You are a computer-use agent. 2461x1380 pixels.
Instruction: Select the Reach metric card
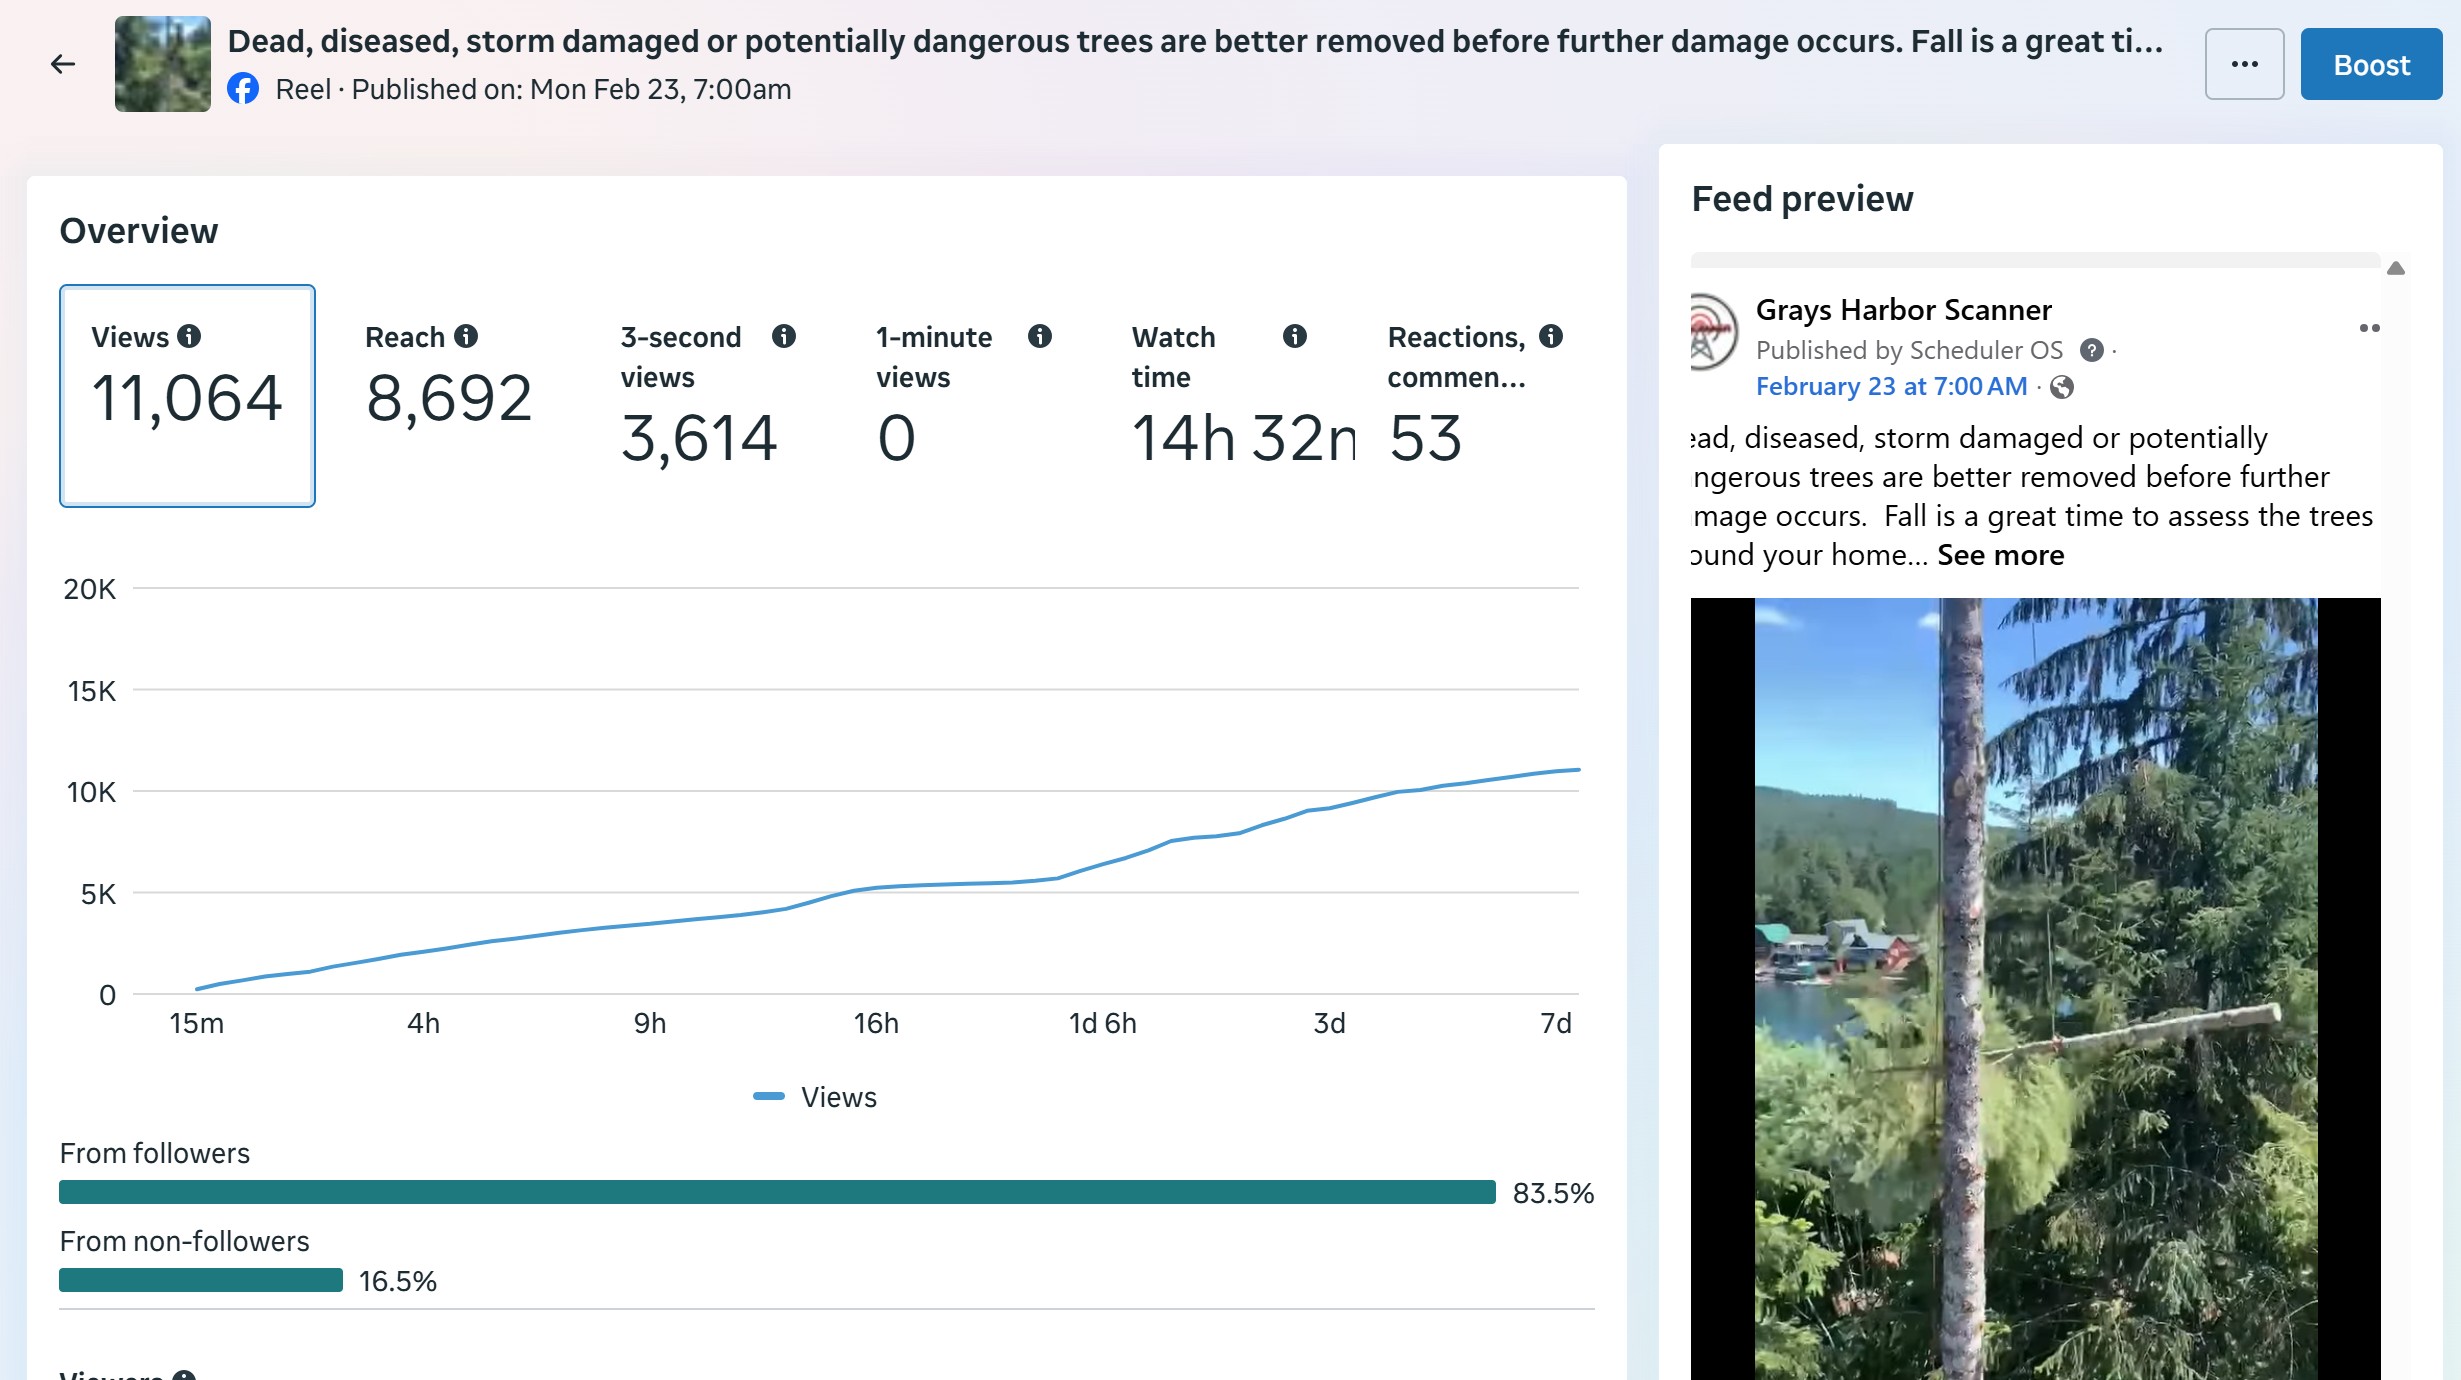pos(448,396)
